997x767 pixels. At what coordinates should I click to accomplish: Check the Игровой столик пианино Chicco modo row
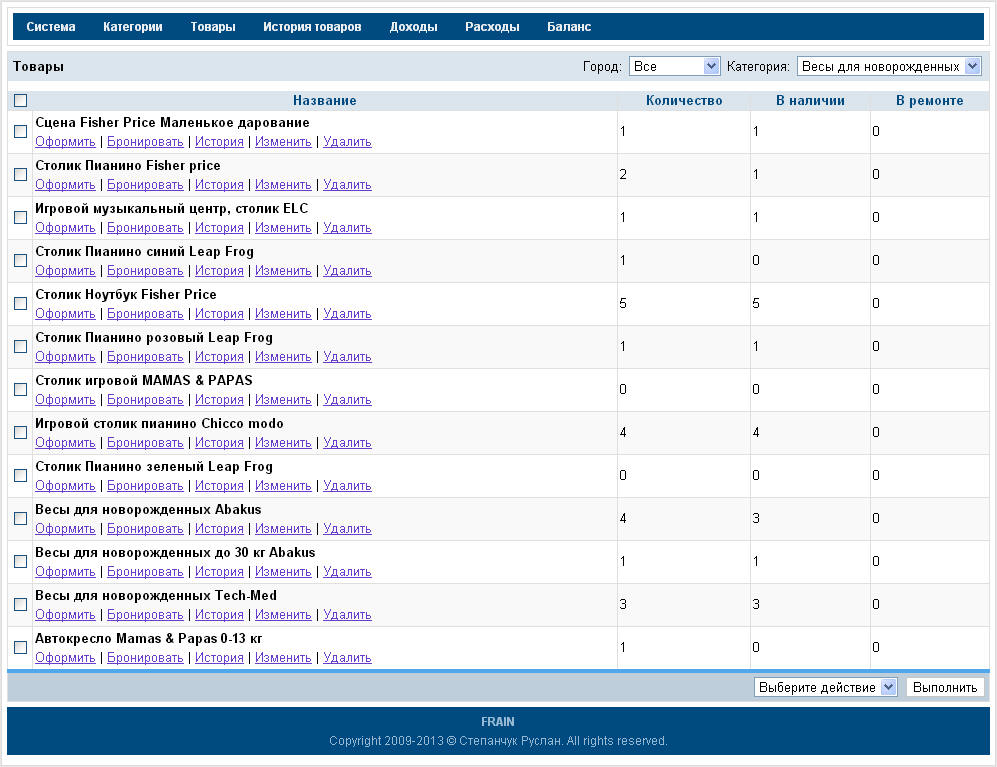point(20,432)
